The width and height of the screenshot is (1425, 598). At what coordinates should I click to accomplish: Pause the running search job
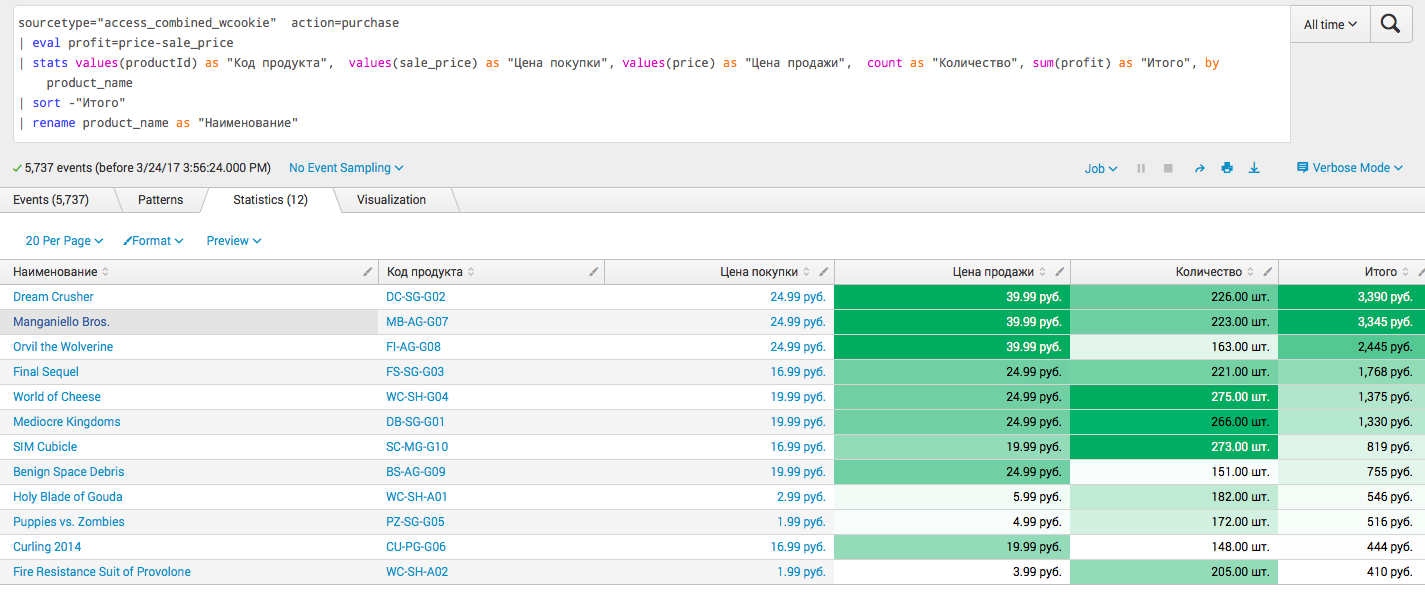pyautogui.click(x=1140, y=168)
